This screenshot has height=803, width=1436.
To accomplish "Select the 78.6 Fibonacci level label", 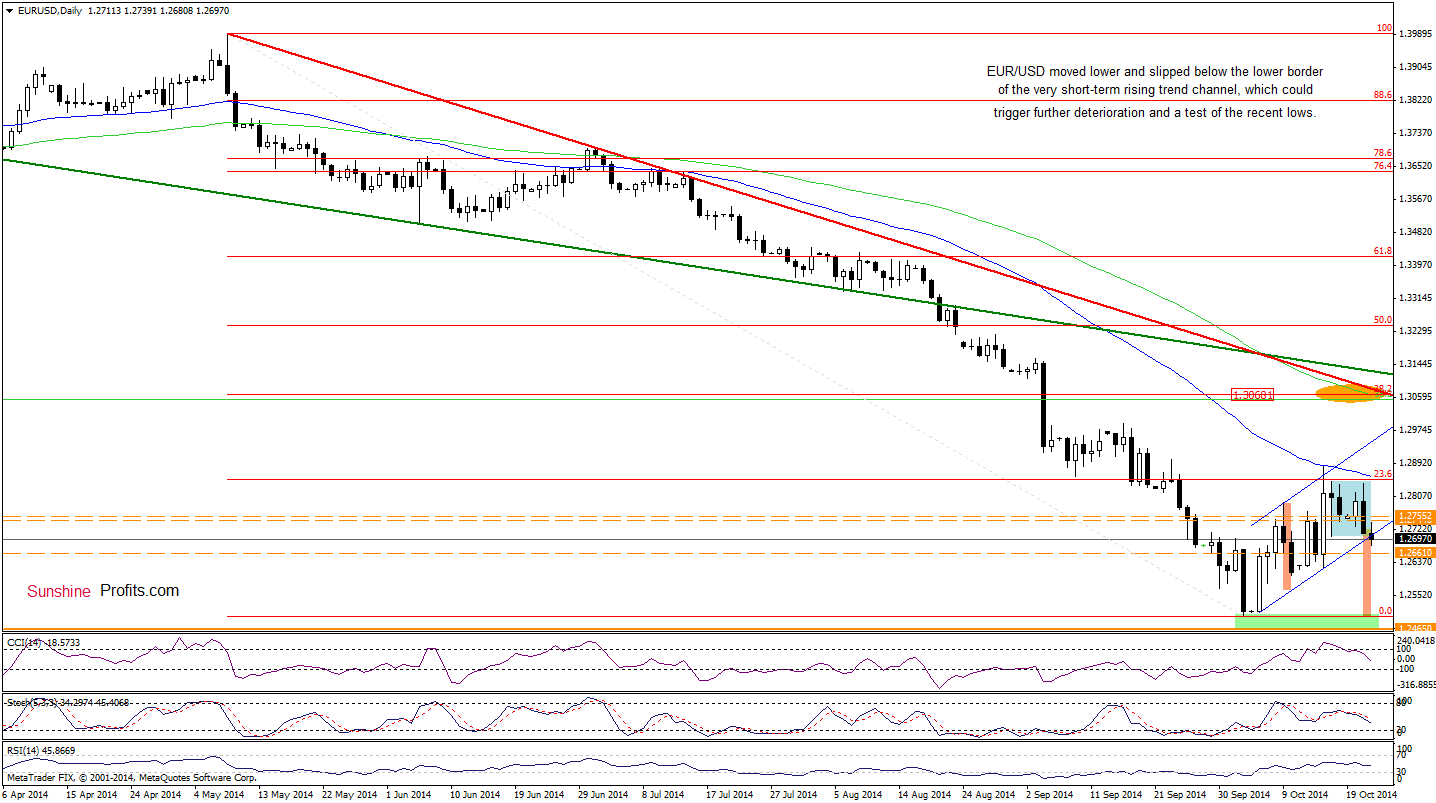I will [x=1383, y=153].
